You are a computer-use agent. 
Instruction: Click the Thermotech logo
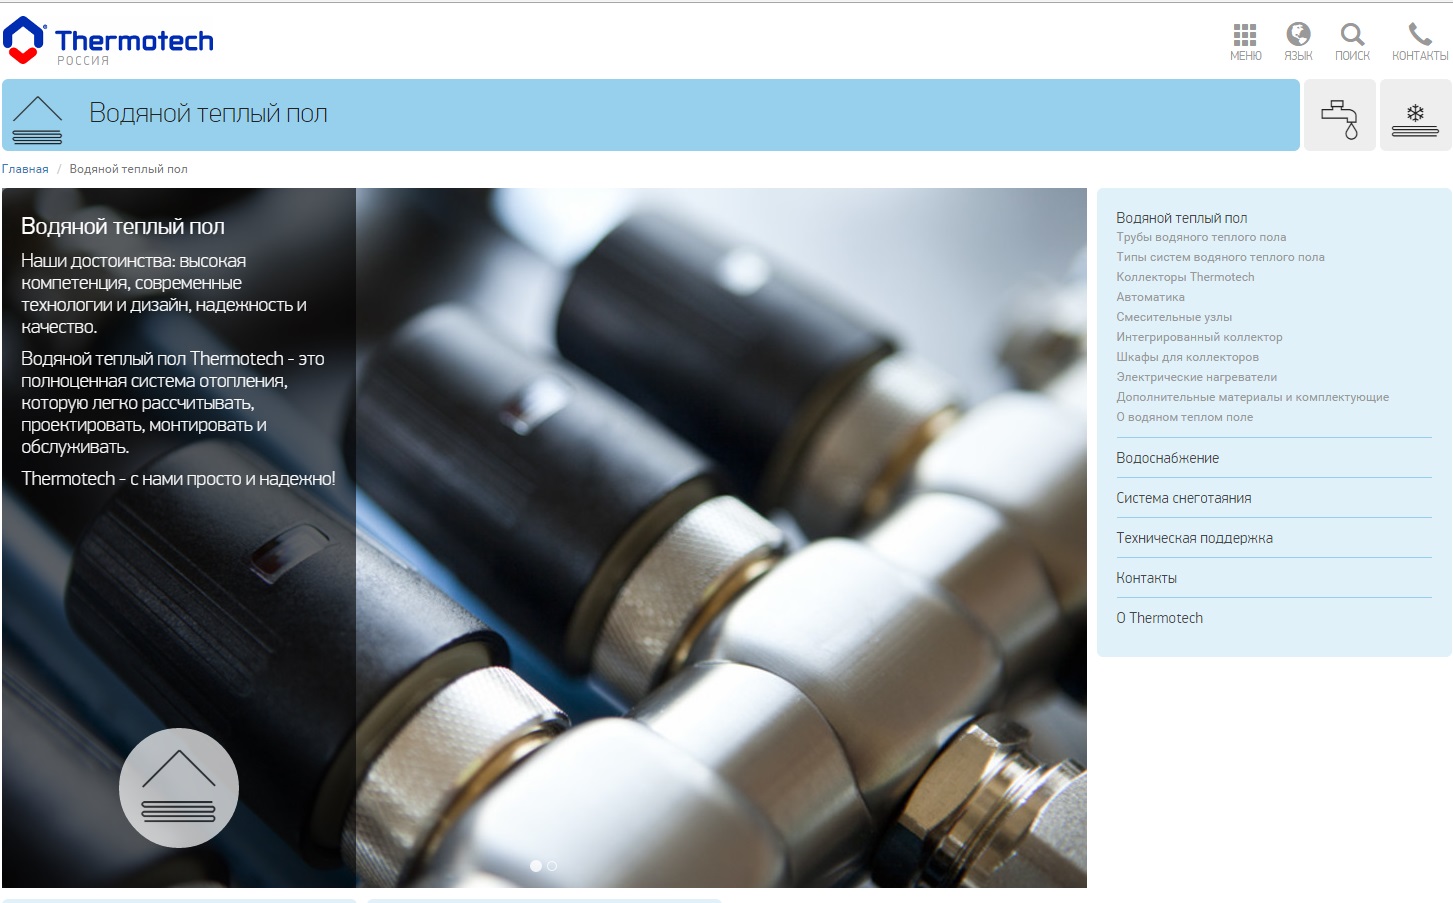click(x=108, y=42)
